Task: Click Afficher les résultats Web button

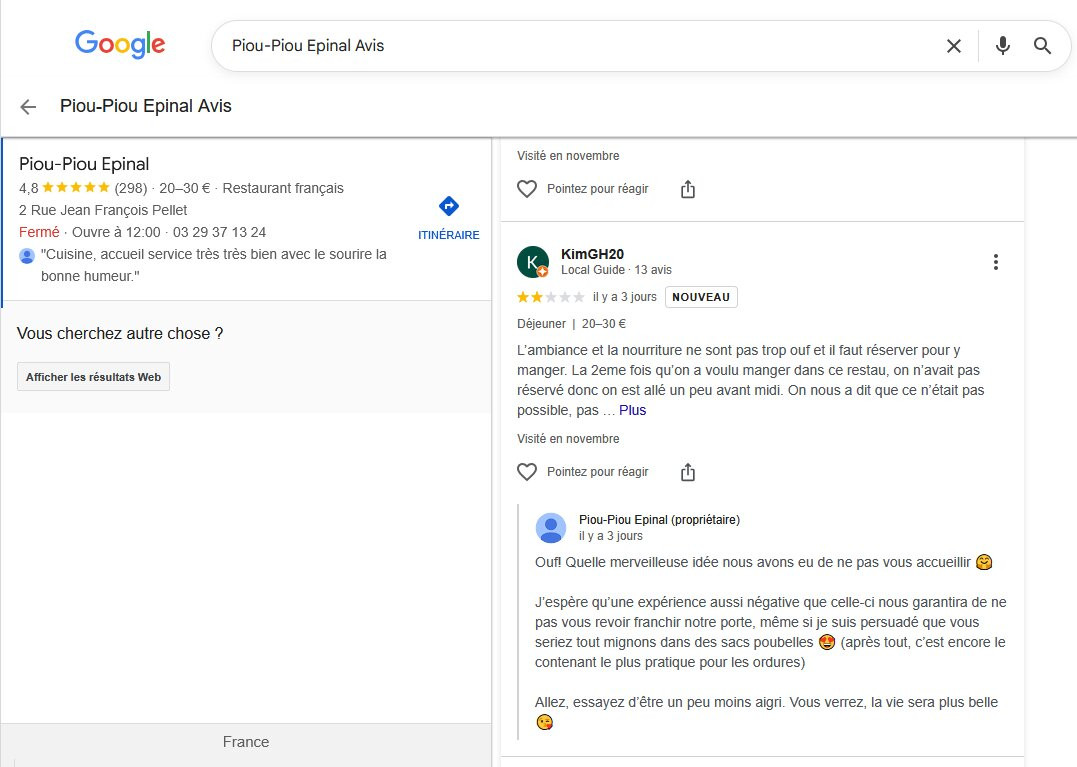Action: [x=93, y=377]
